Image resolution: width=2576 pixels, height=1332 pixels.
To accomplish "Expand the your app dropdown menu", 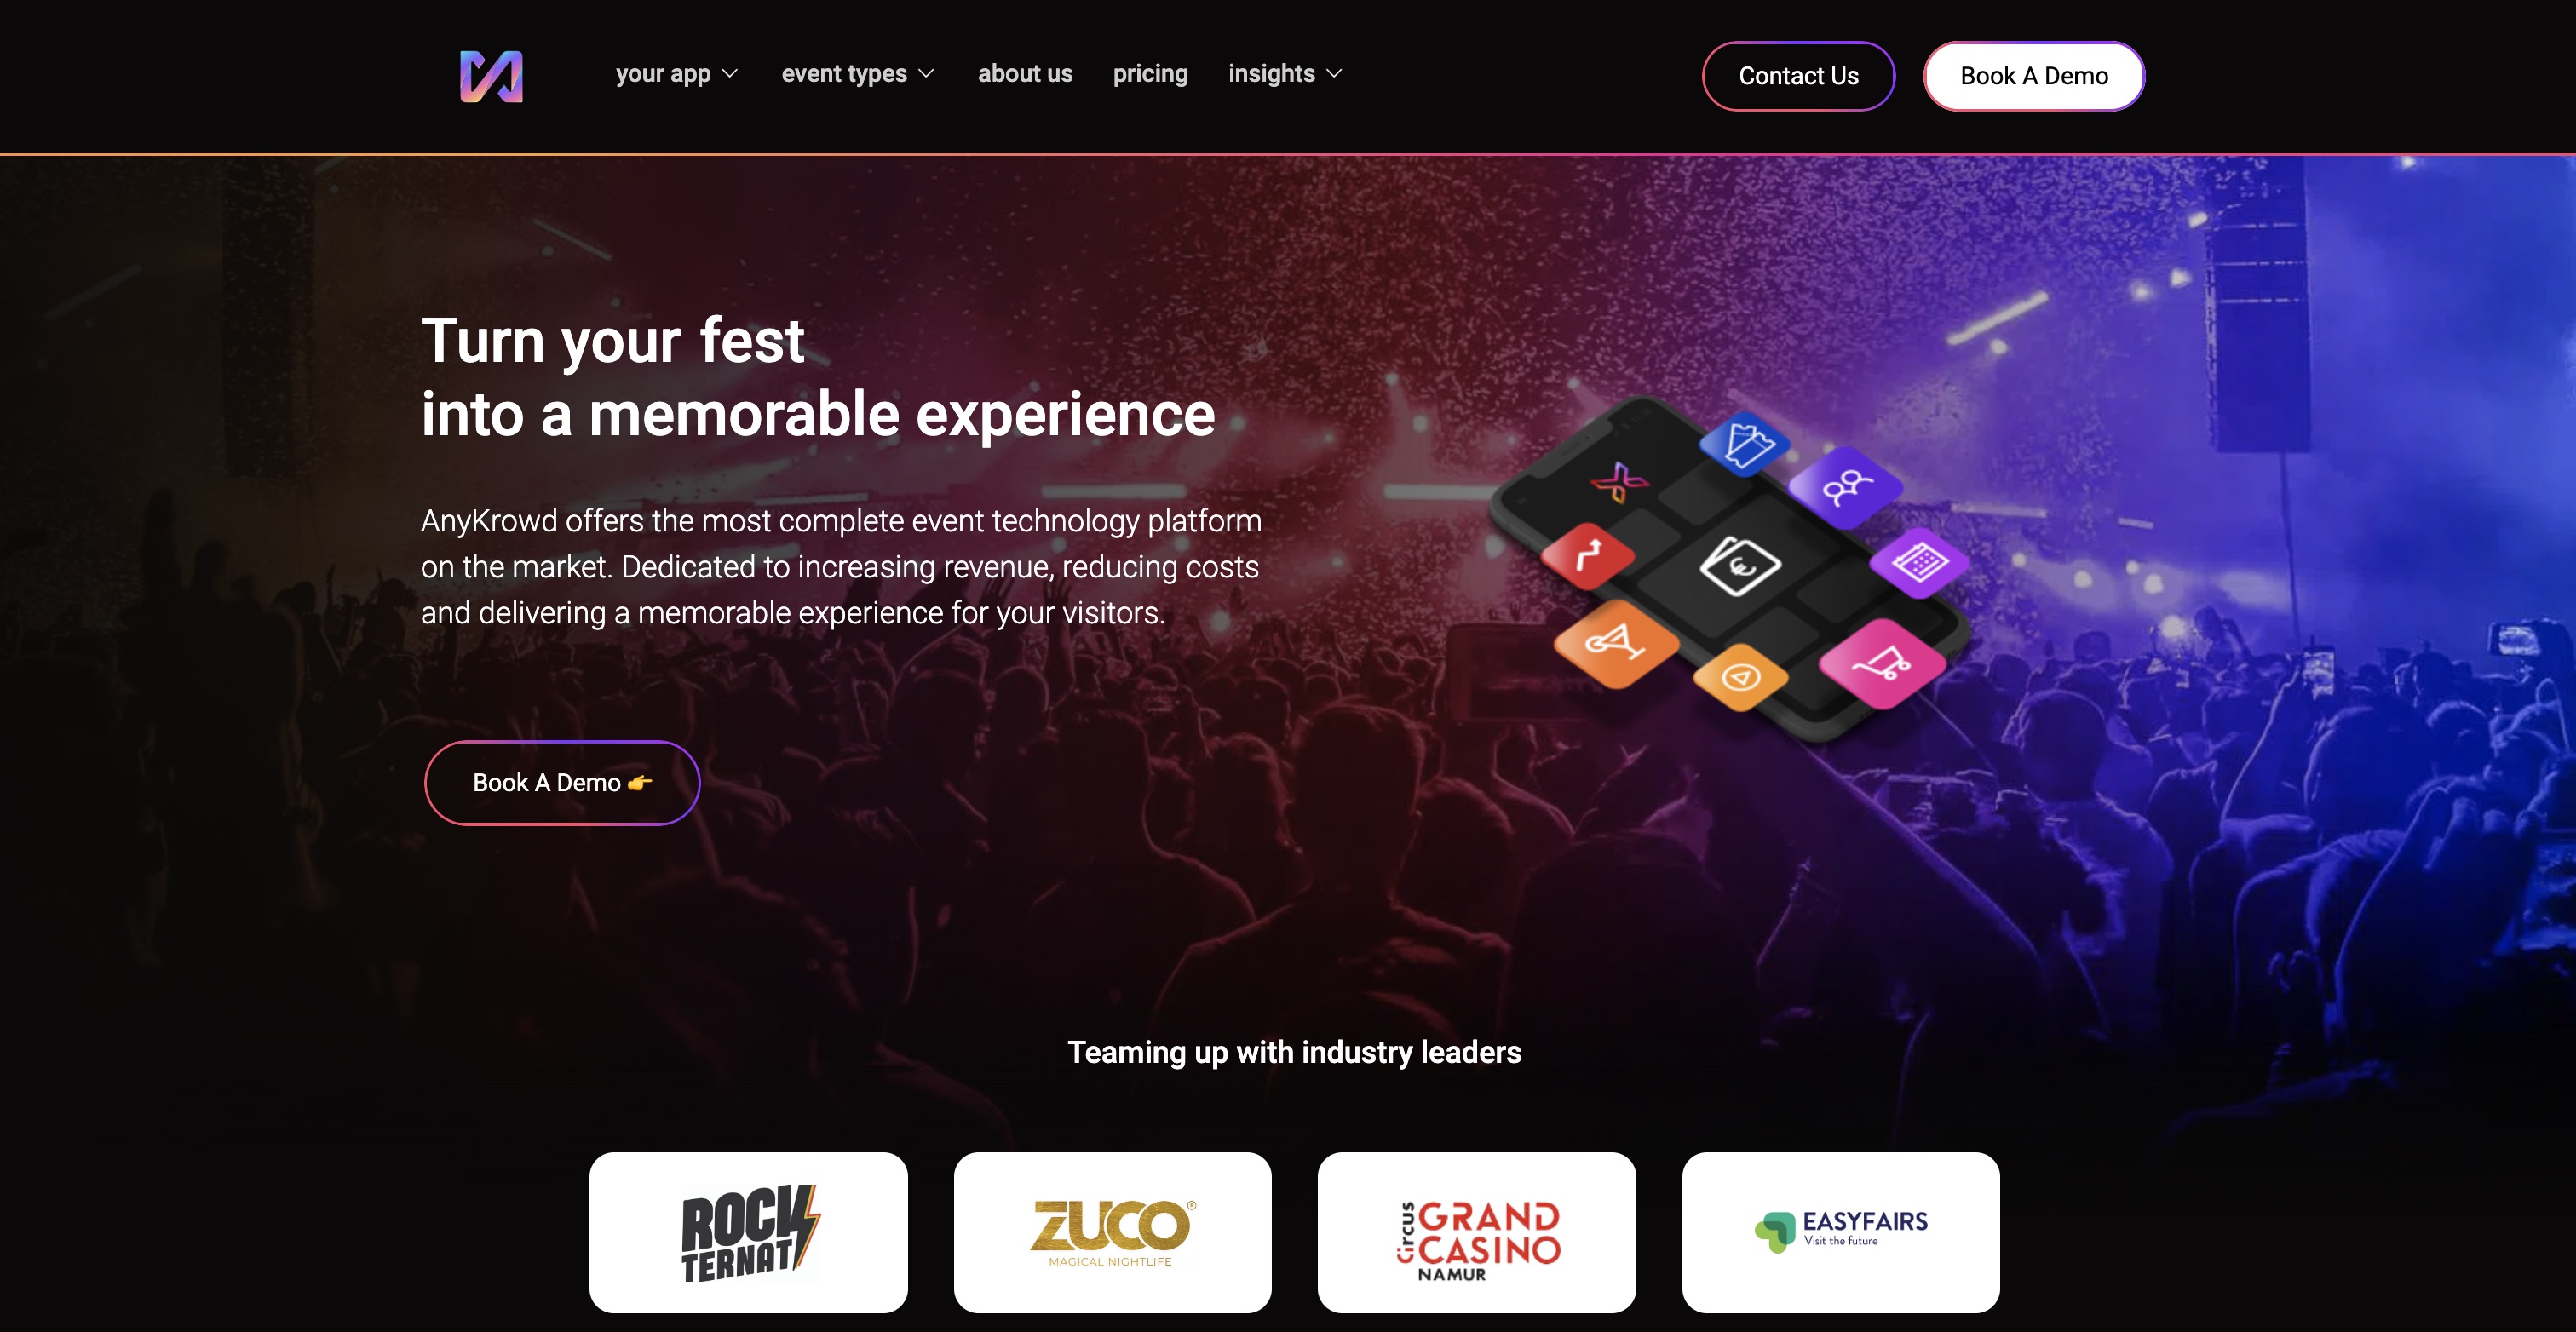I will 676,74.
